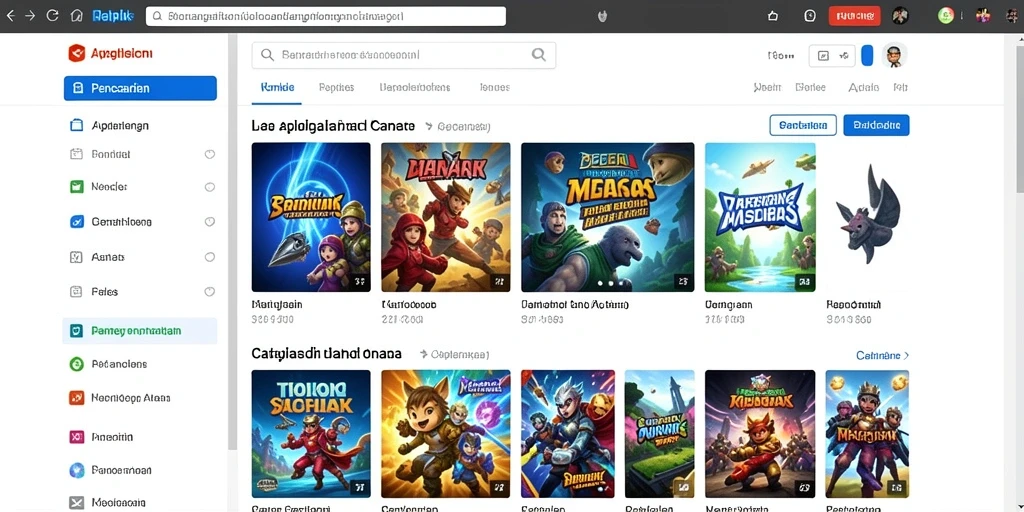Click the Relplik browser tab label
The width and height of the screenshot is (1024, 512).
(113, 16)
